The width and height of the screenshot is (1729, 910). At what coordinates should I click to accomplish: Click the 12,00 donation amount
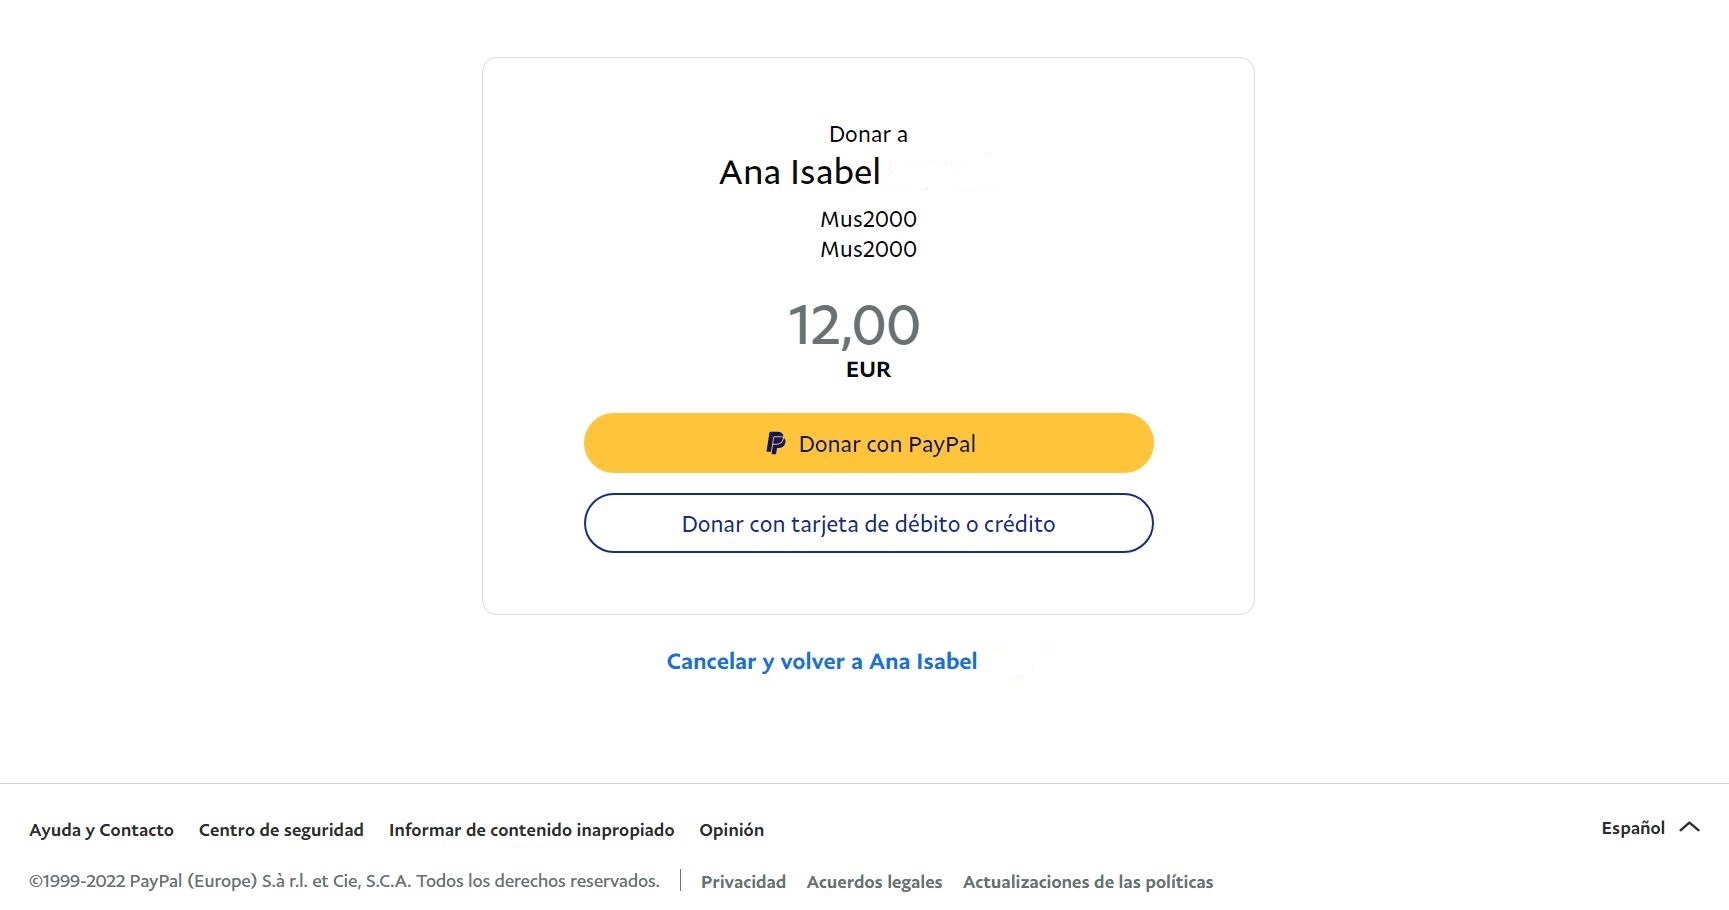pyautogui.click(x=854, y=326)
